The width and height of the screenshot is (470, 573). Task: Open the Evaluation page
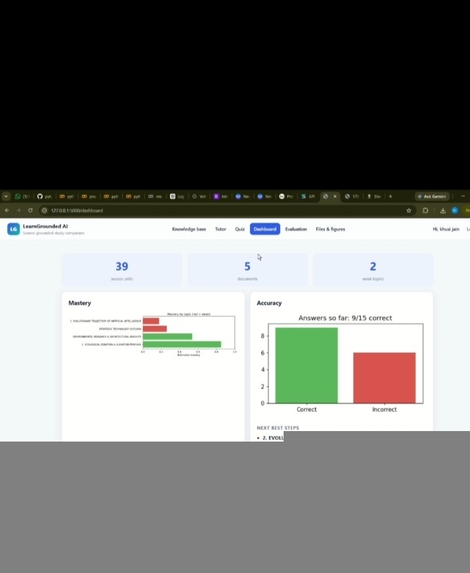(296, 229)
